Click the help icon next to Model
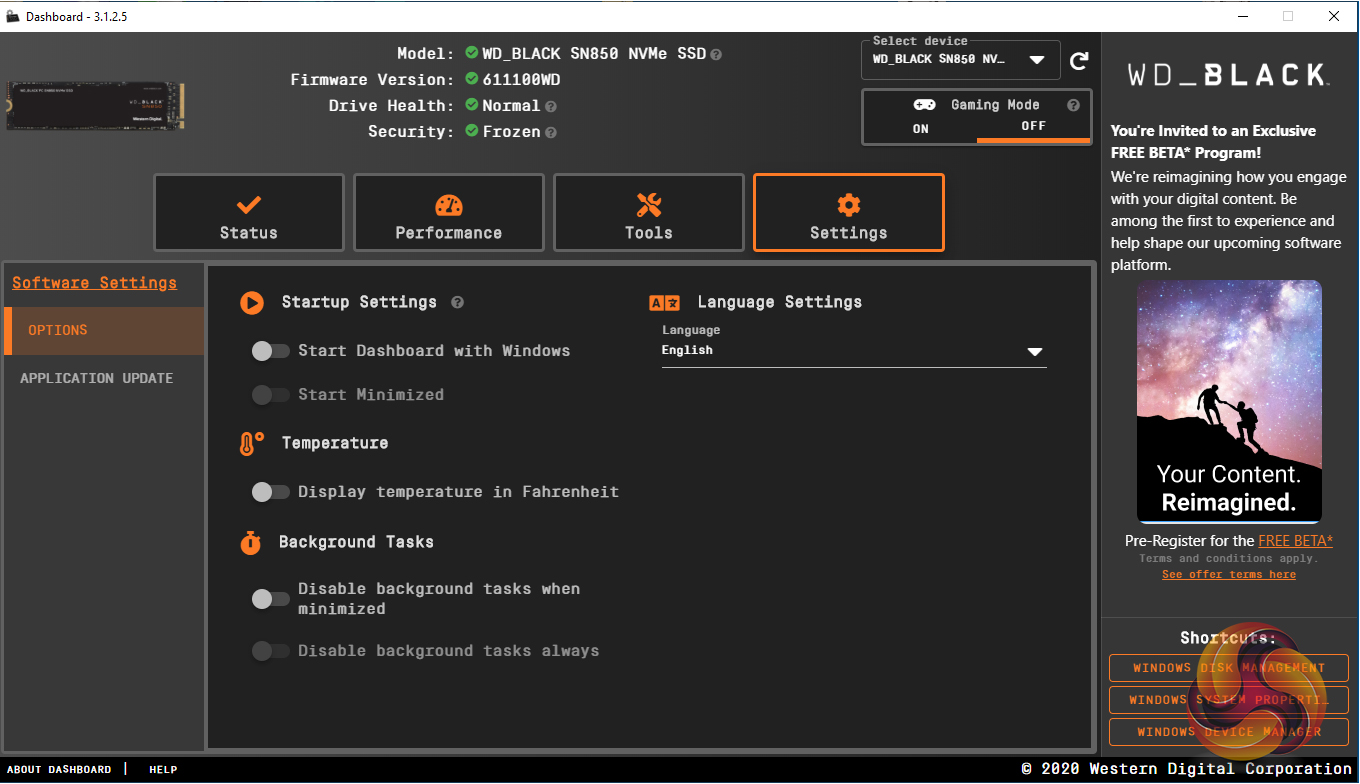This screenshot has width=1360, height=784. click(x=716, y=54)
